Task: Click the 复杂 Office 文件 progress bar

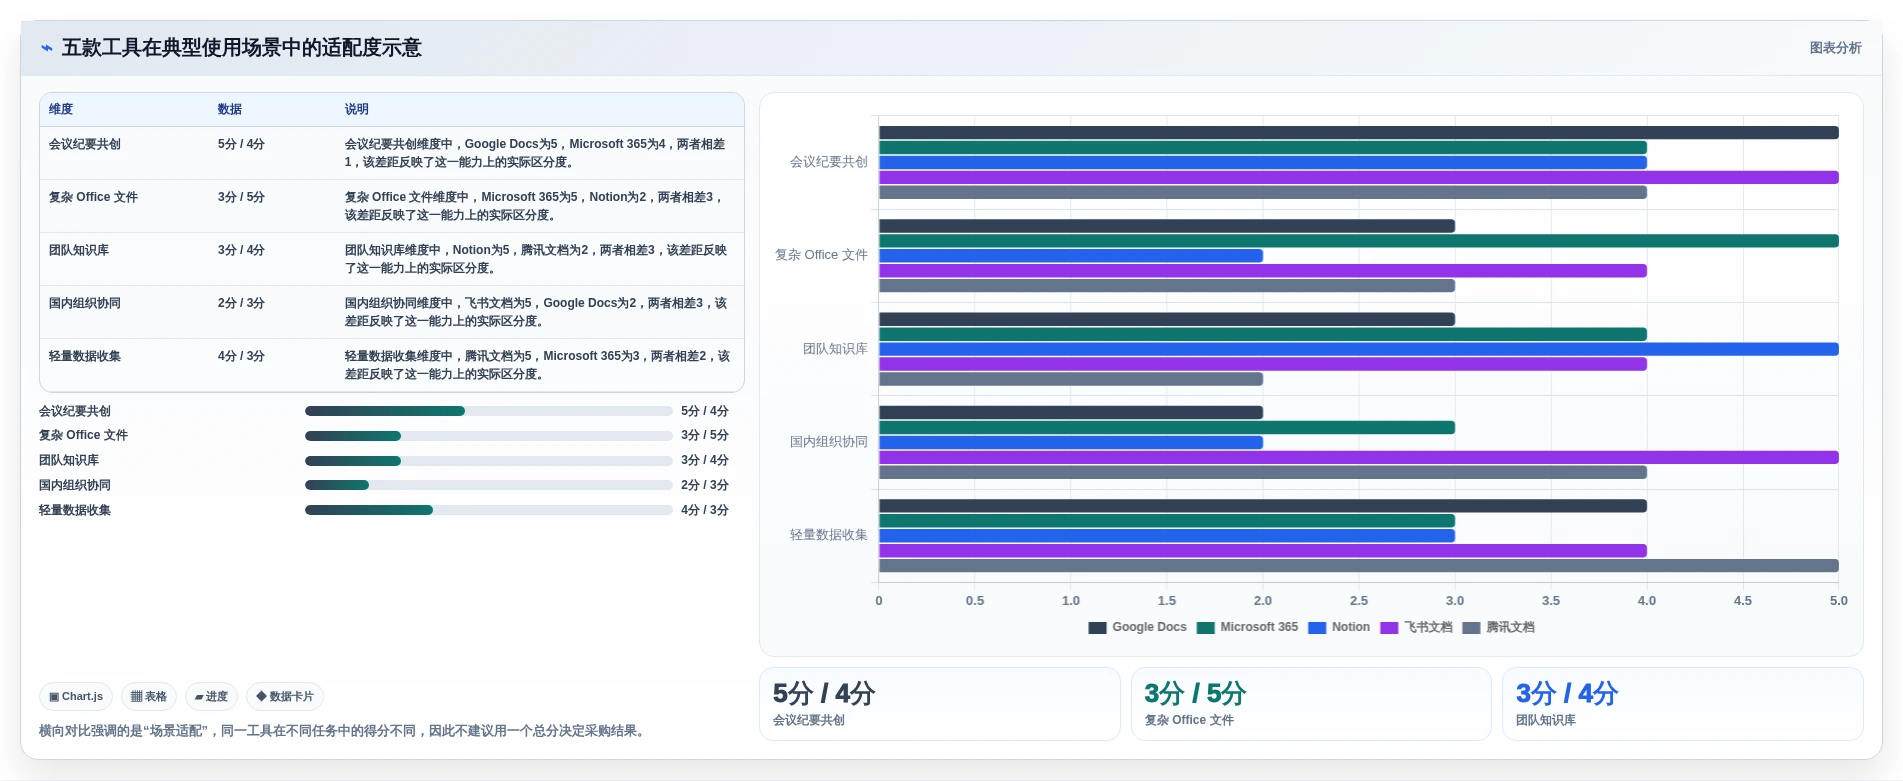Action: [x=488, y=436]
